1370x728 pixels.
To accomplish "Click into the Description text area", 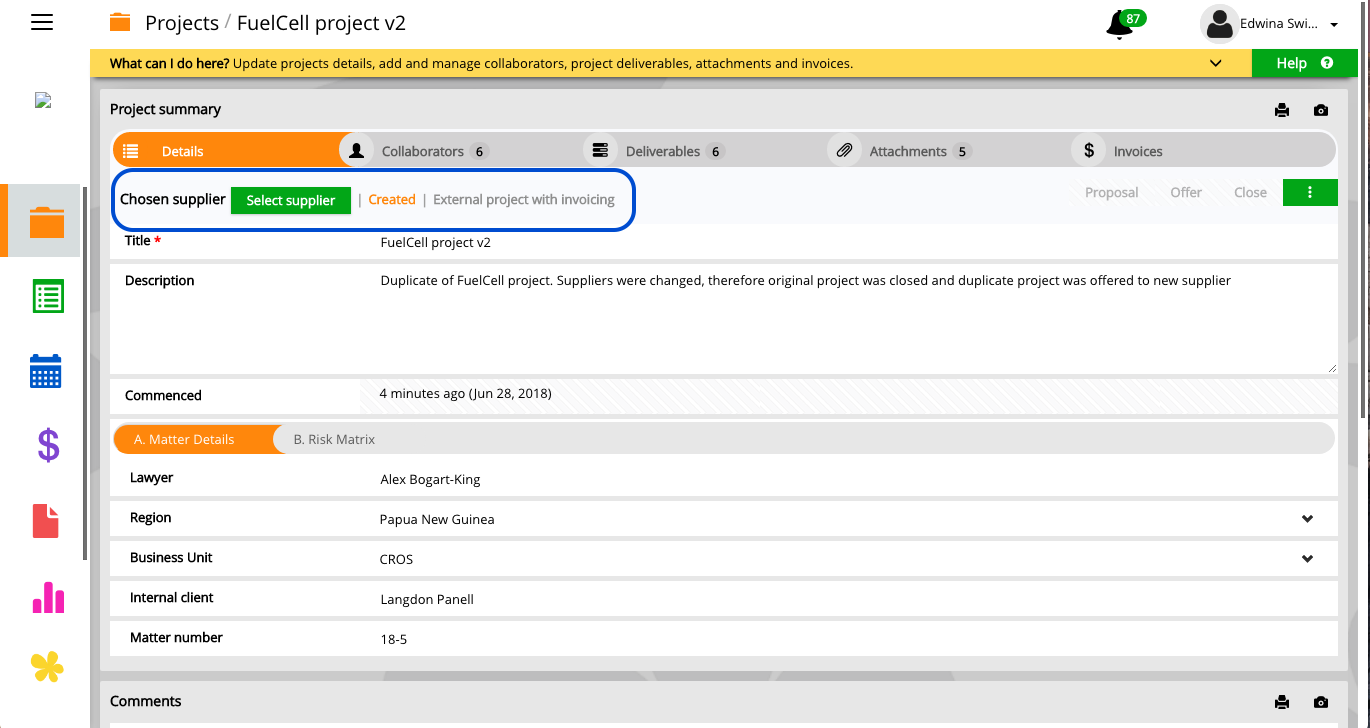I will [x=850, y=320].
